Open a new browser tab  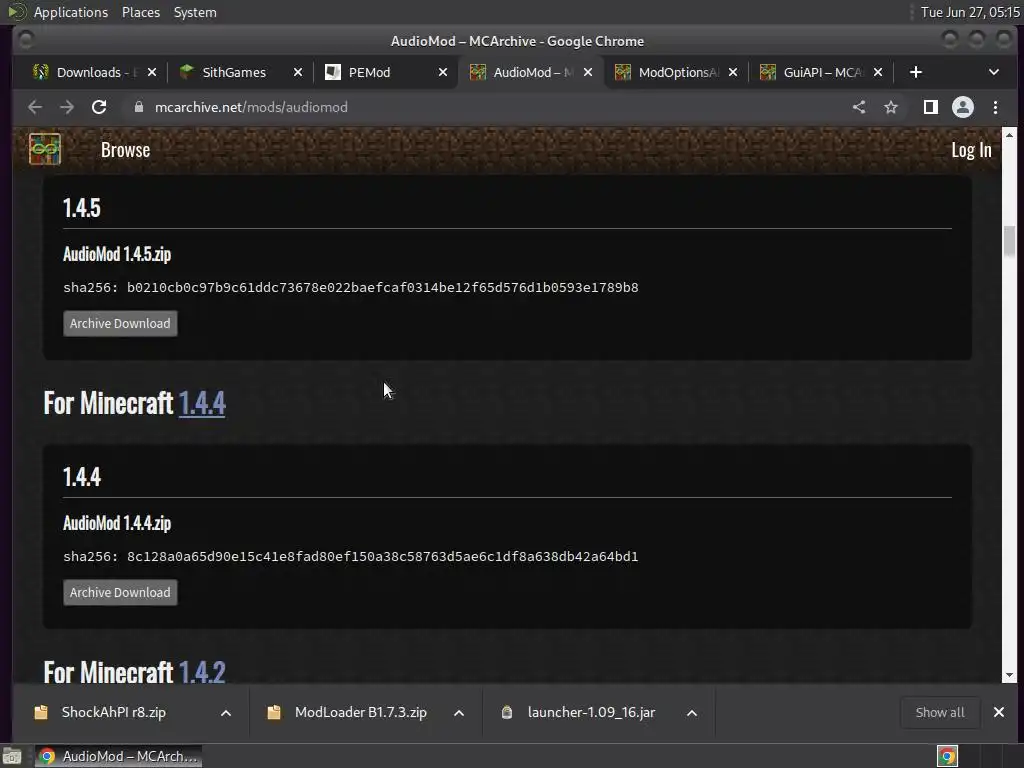coord(916,72)
